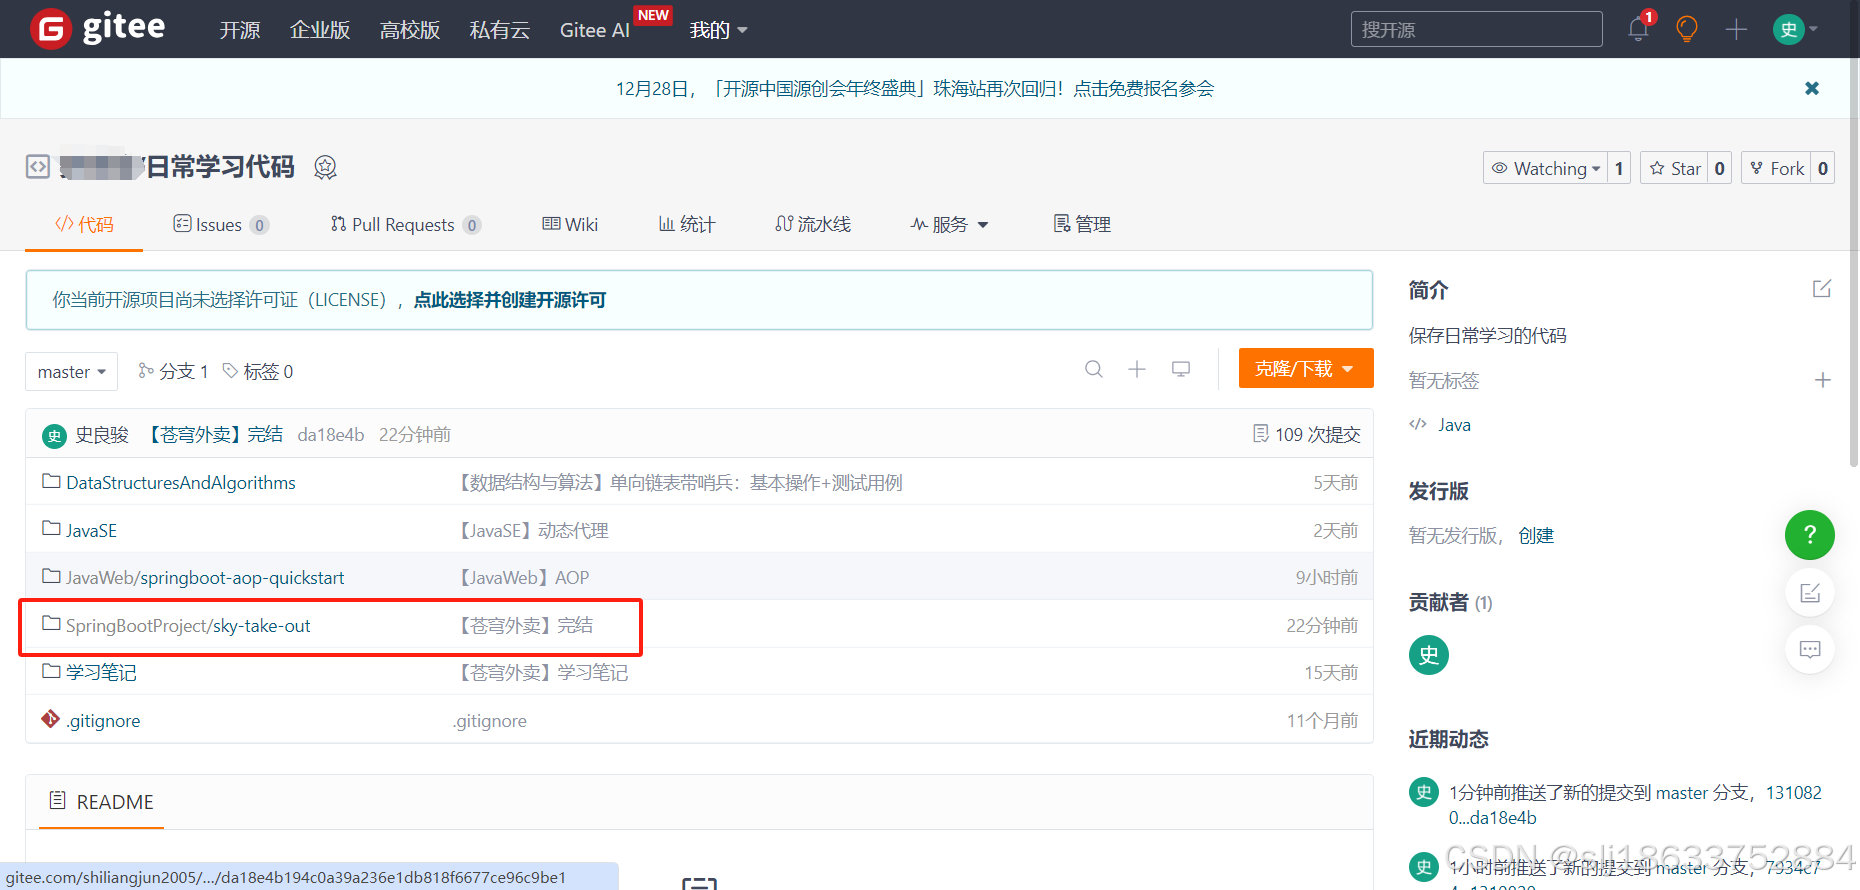The width and height of the screenshot is (1860, 890).
Task: Open the Watching dropdown
Action: pos(1545,168)
